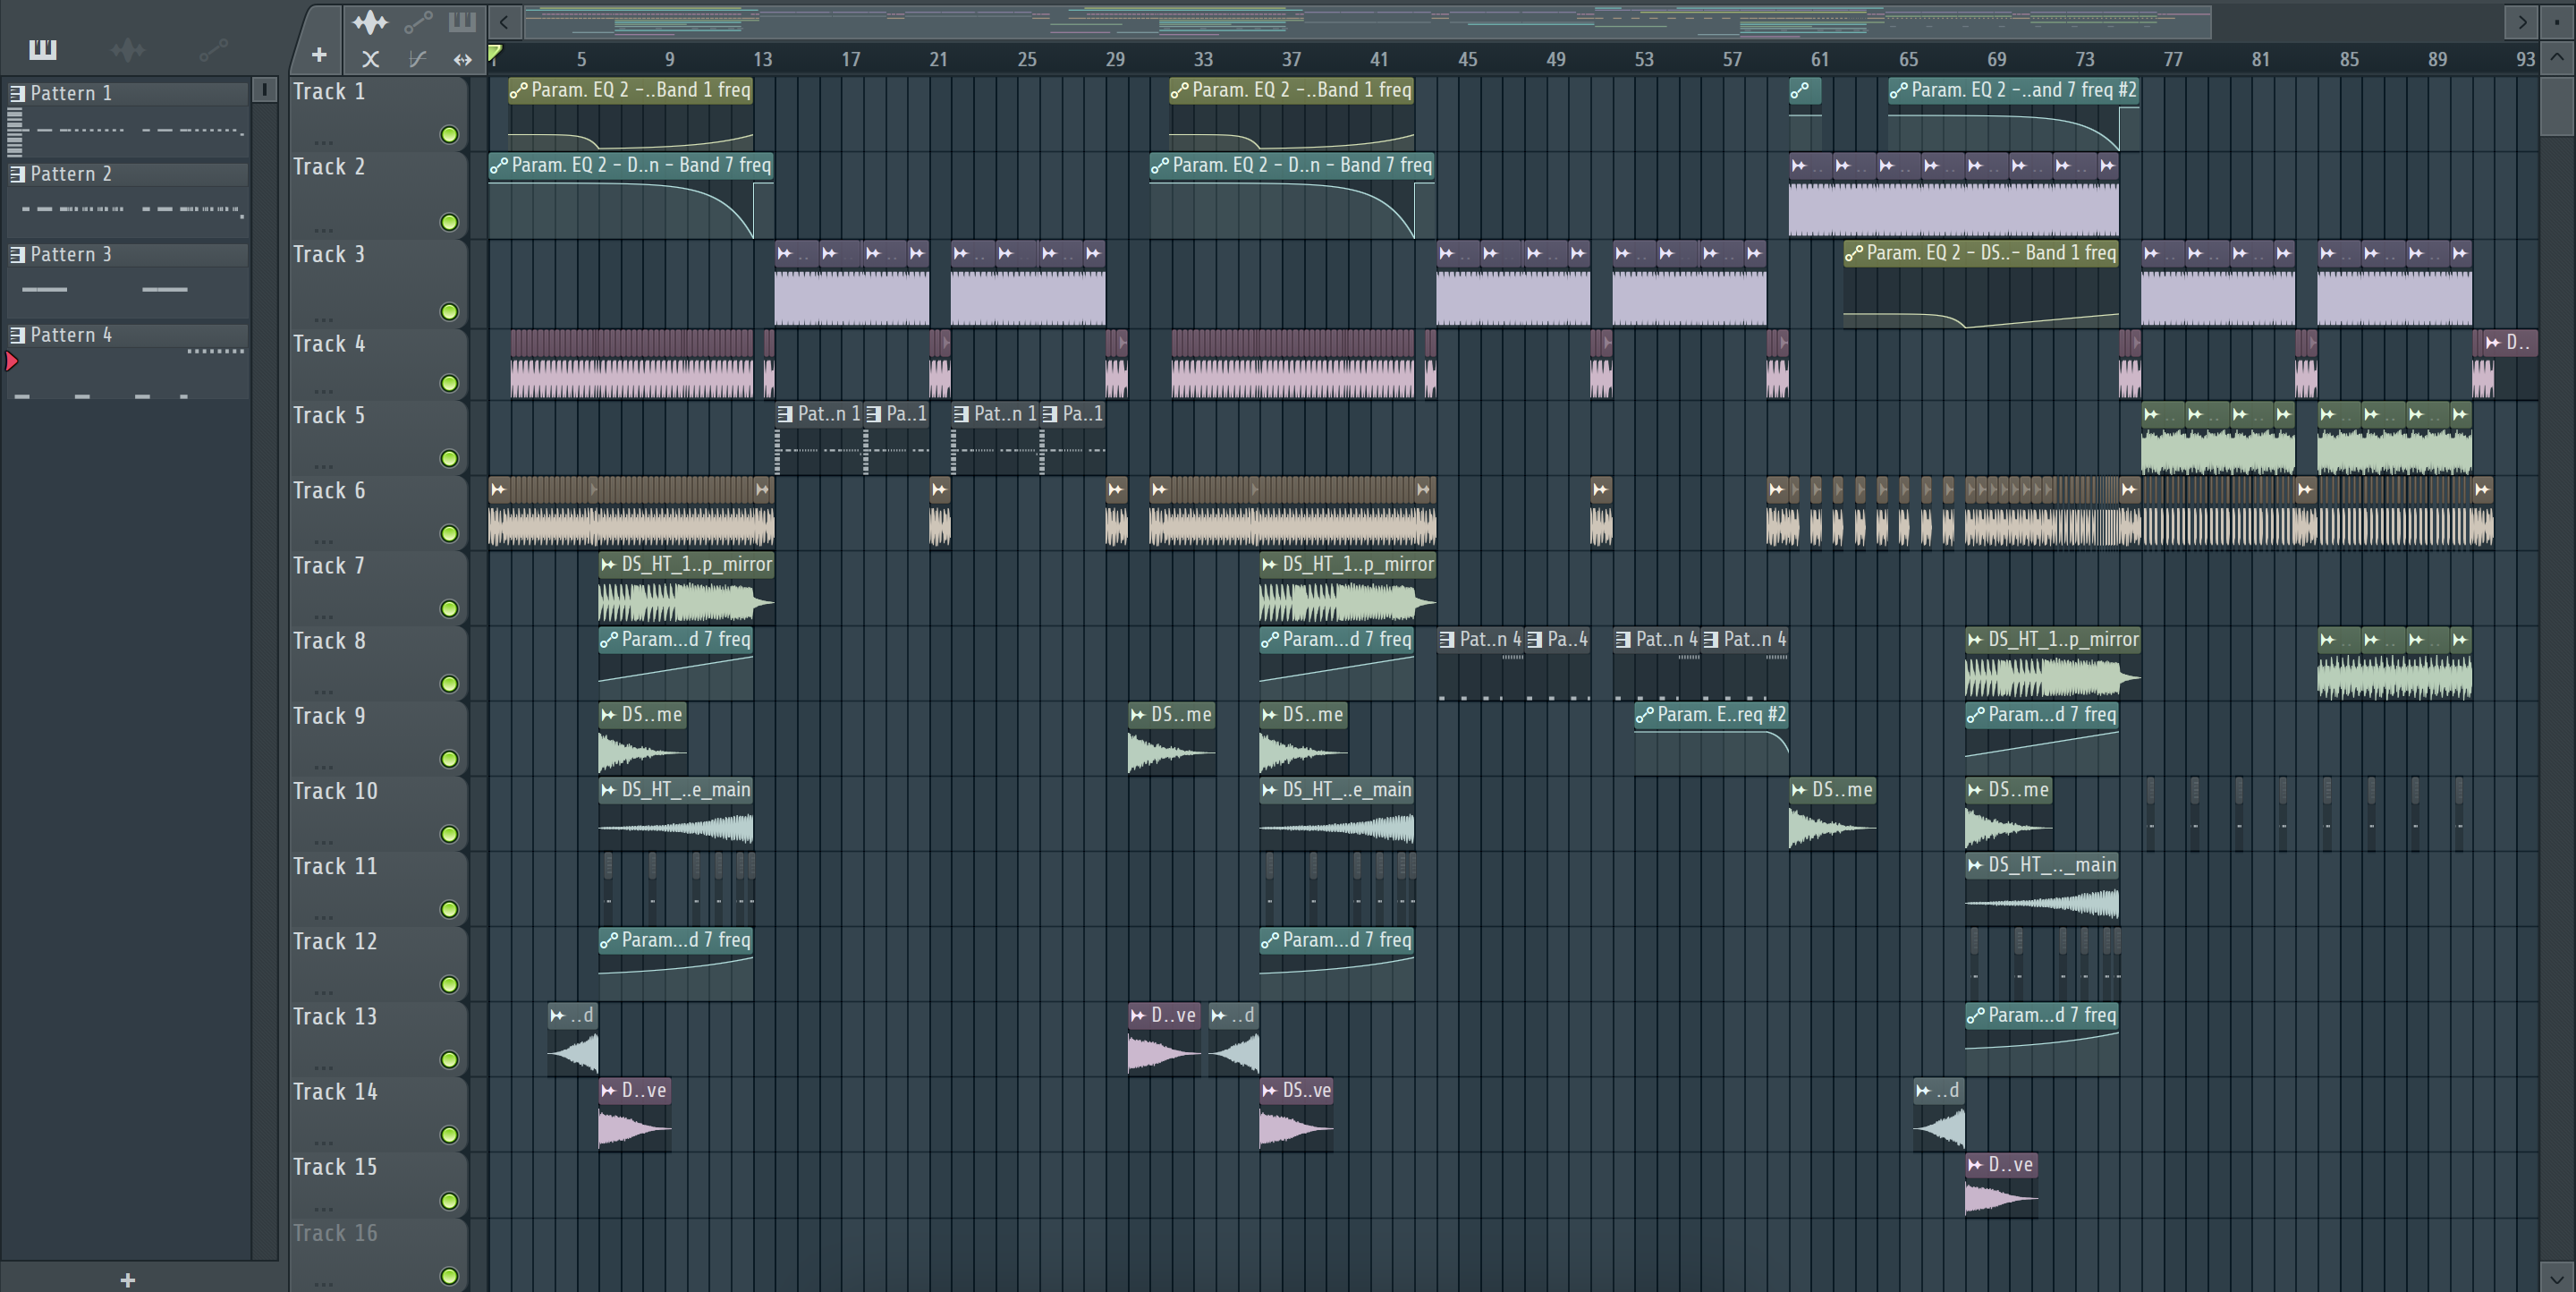This screenshot has height=1292, width=2576.
Task: Open small automation clip icon at bar 60 on Track 1
Action: click(x=1800, y=91)
